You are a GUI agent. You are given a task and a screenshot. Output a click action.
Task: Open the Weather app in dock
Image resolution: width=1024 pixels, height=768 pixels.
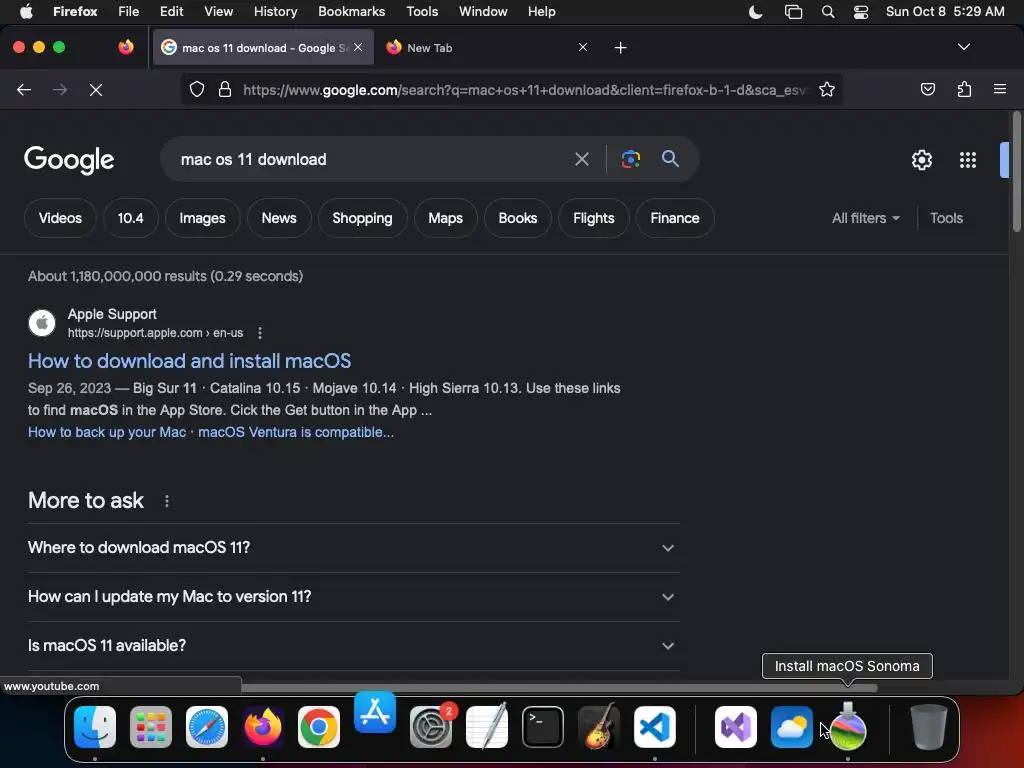coord(792,727)
